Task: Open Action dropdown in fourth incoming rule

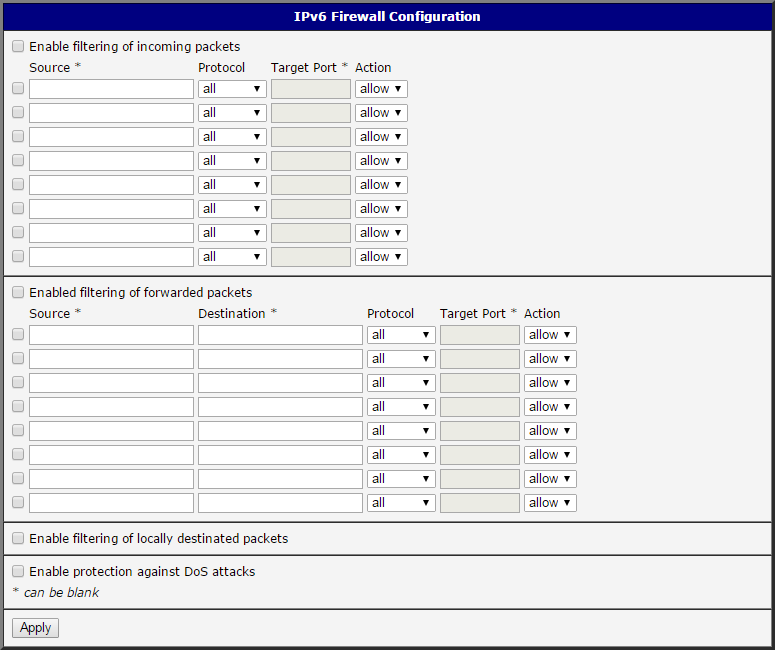Action: coord(381,161)
